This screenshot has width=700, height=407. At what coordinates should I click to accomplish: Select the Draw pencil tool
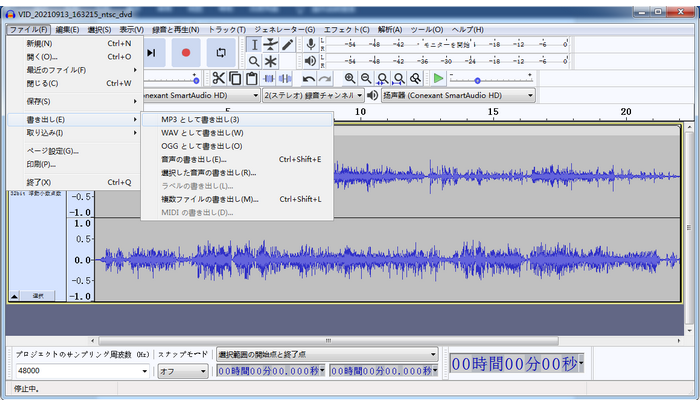pos(287,44)
